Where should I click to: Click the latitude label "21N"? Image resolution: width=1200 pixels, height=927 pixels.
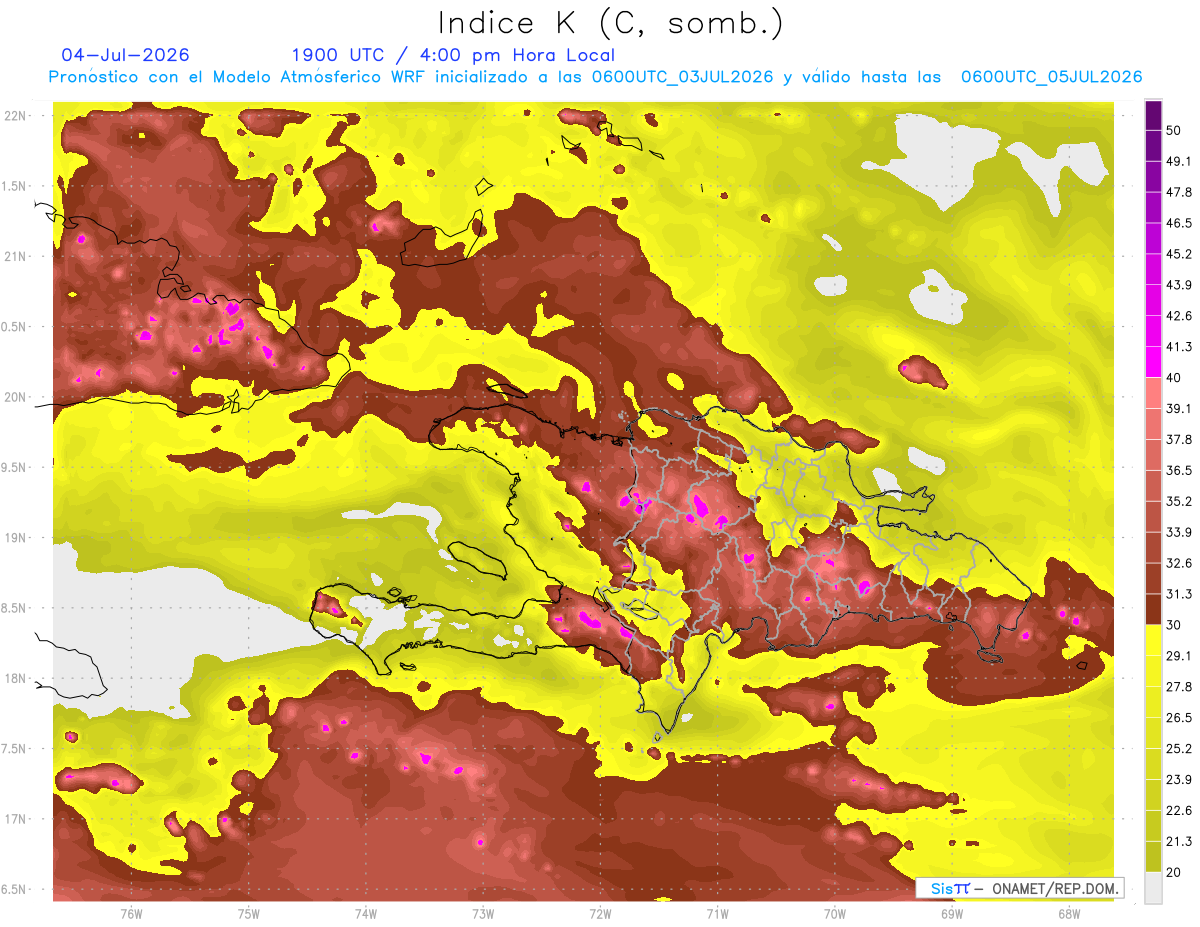[x=15, y=256]
